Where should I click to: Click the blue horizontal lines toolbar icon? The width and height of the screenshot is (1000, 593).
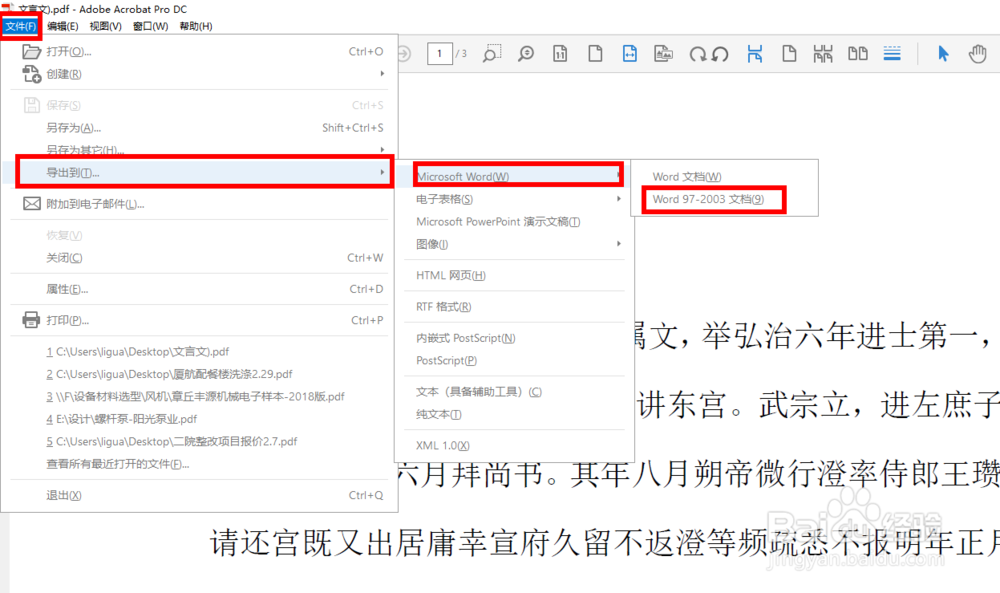892,54
